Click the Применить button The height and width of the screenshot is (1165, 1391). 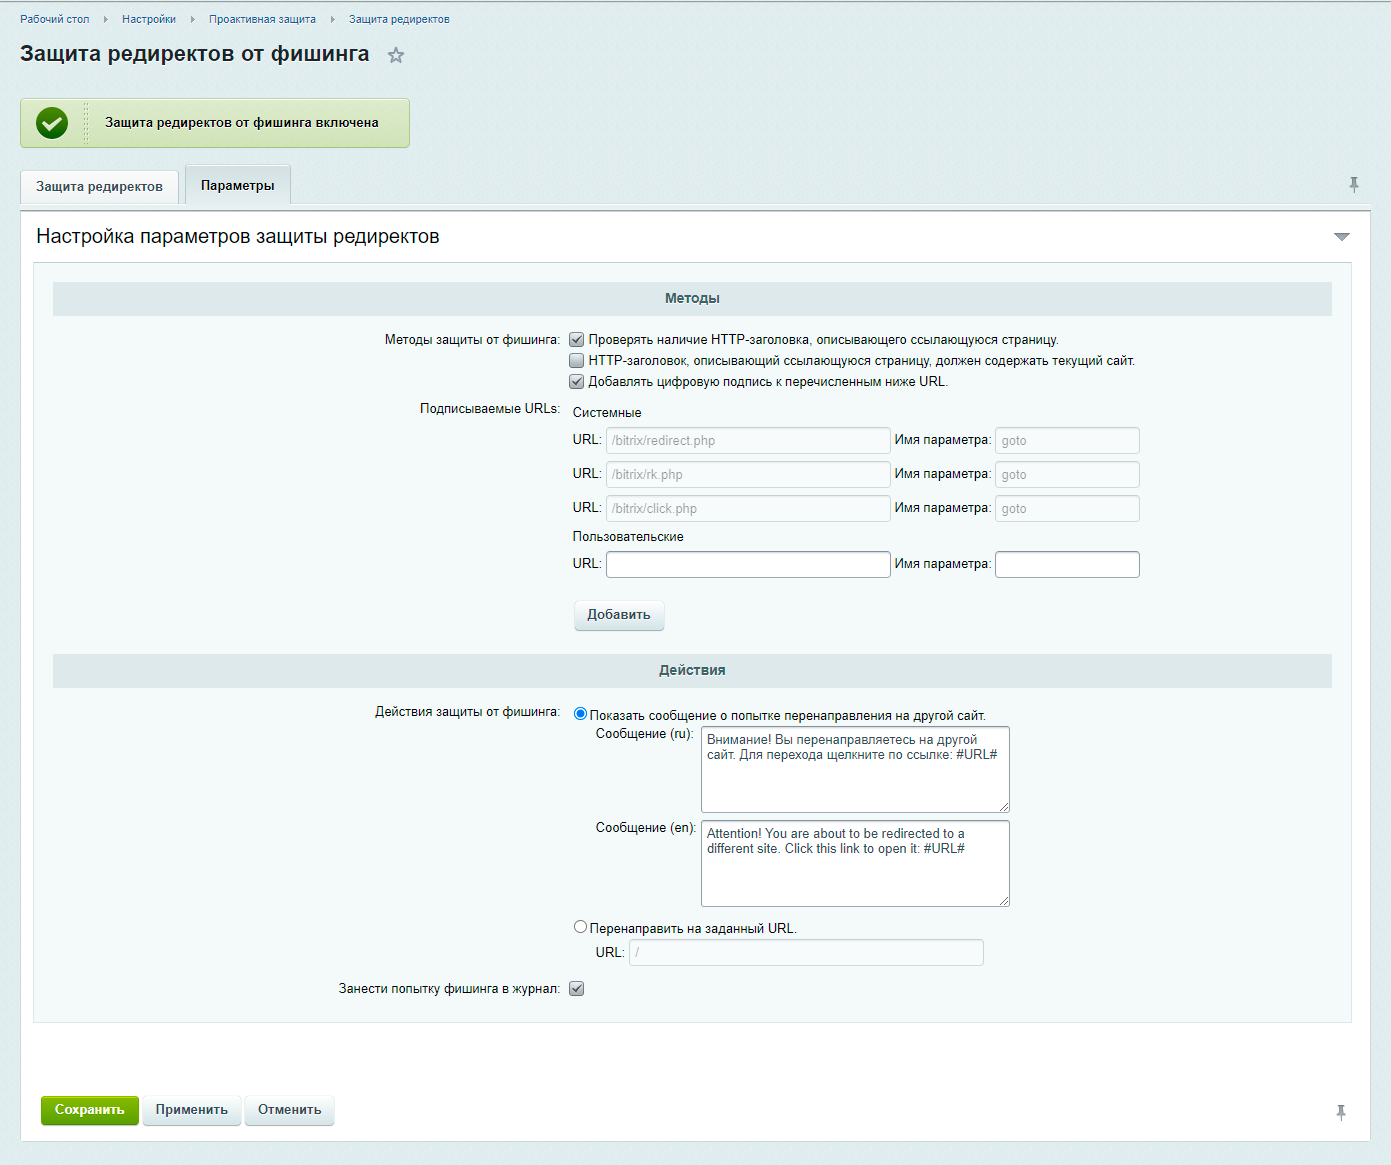(x=192, y=1110)
